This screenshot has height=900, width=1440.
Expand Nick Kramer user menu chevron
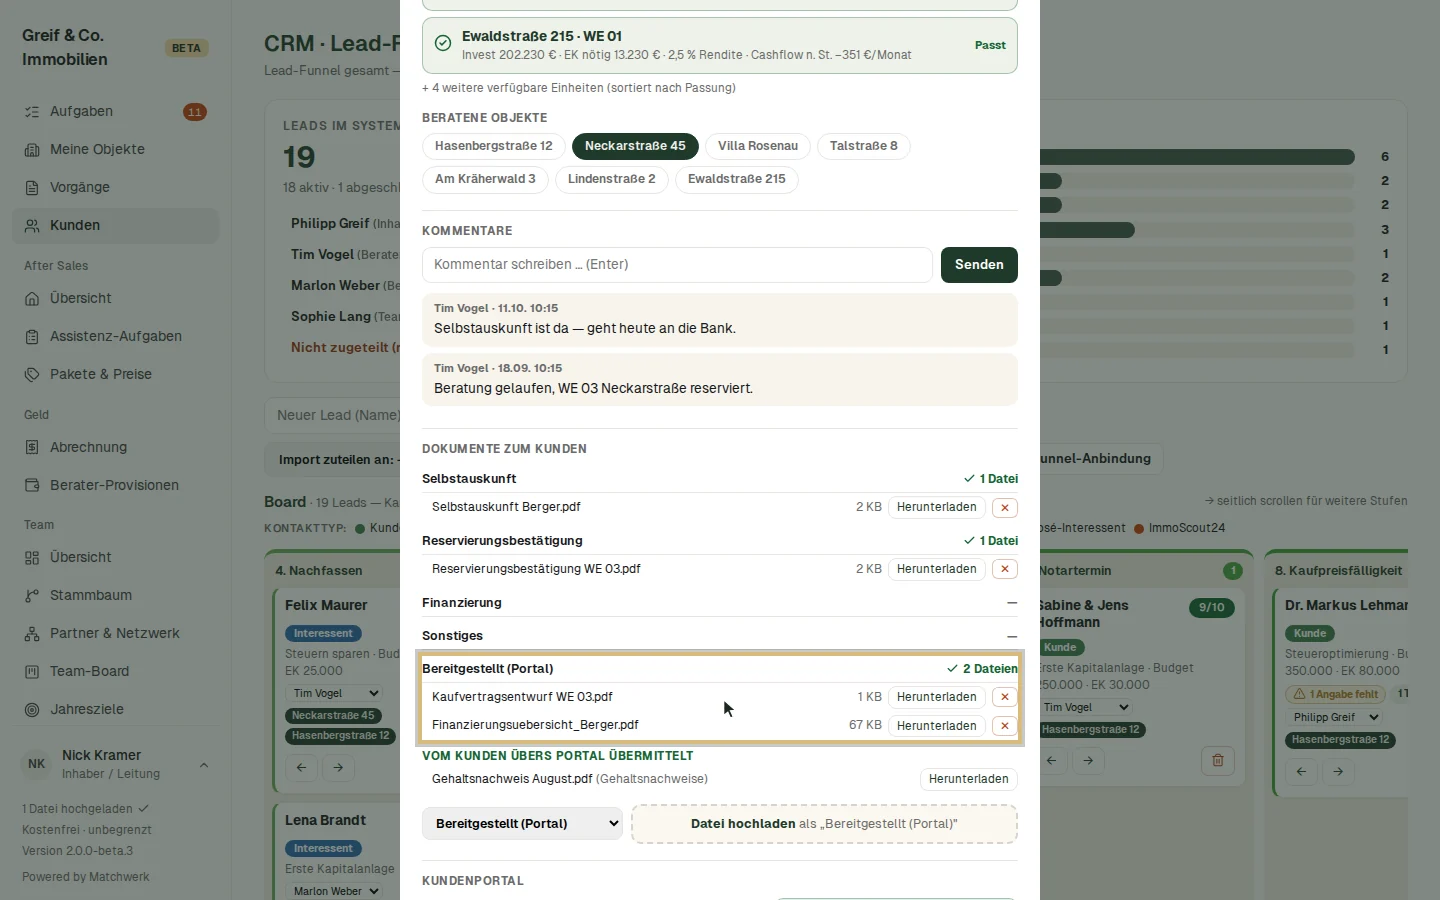tap(204, 765)
